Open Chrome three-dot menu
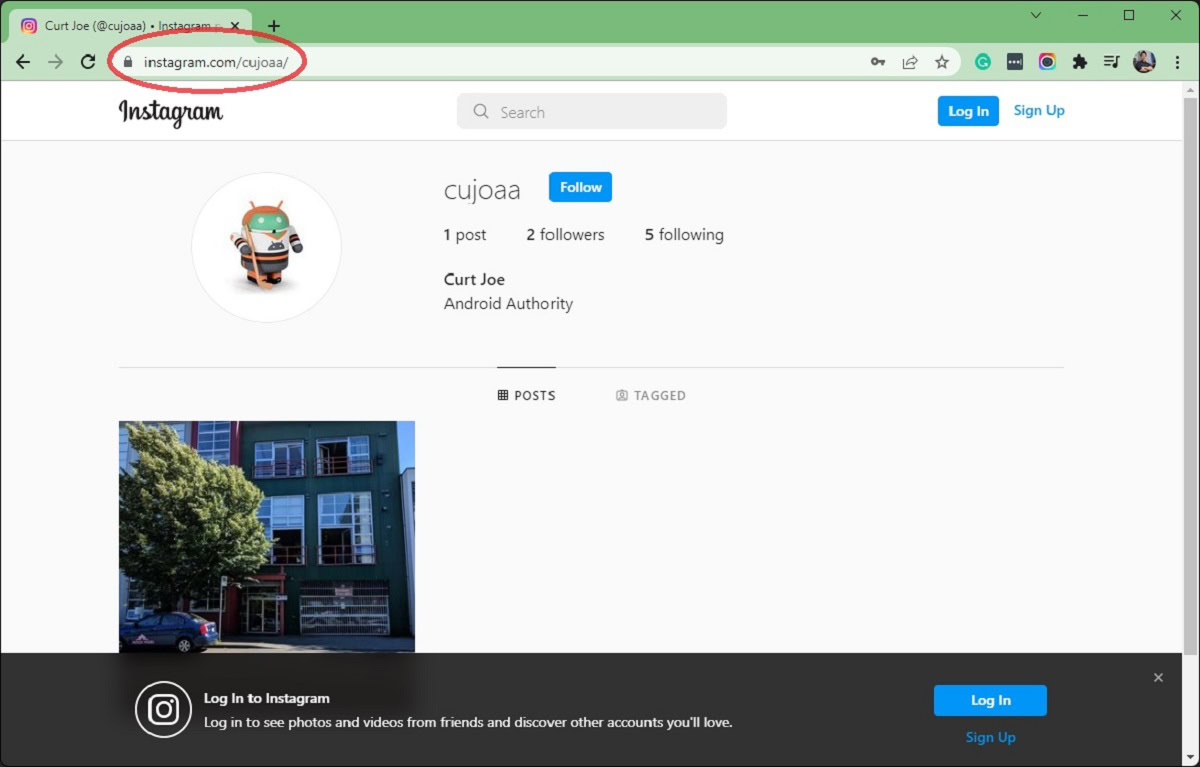This screenshot has height=767, width=1200. (x=1177, y=62)
